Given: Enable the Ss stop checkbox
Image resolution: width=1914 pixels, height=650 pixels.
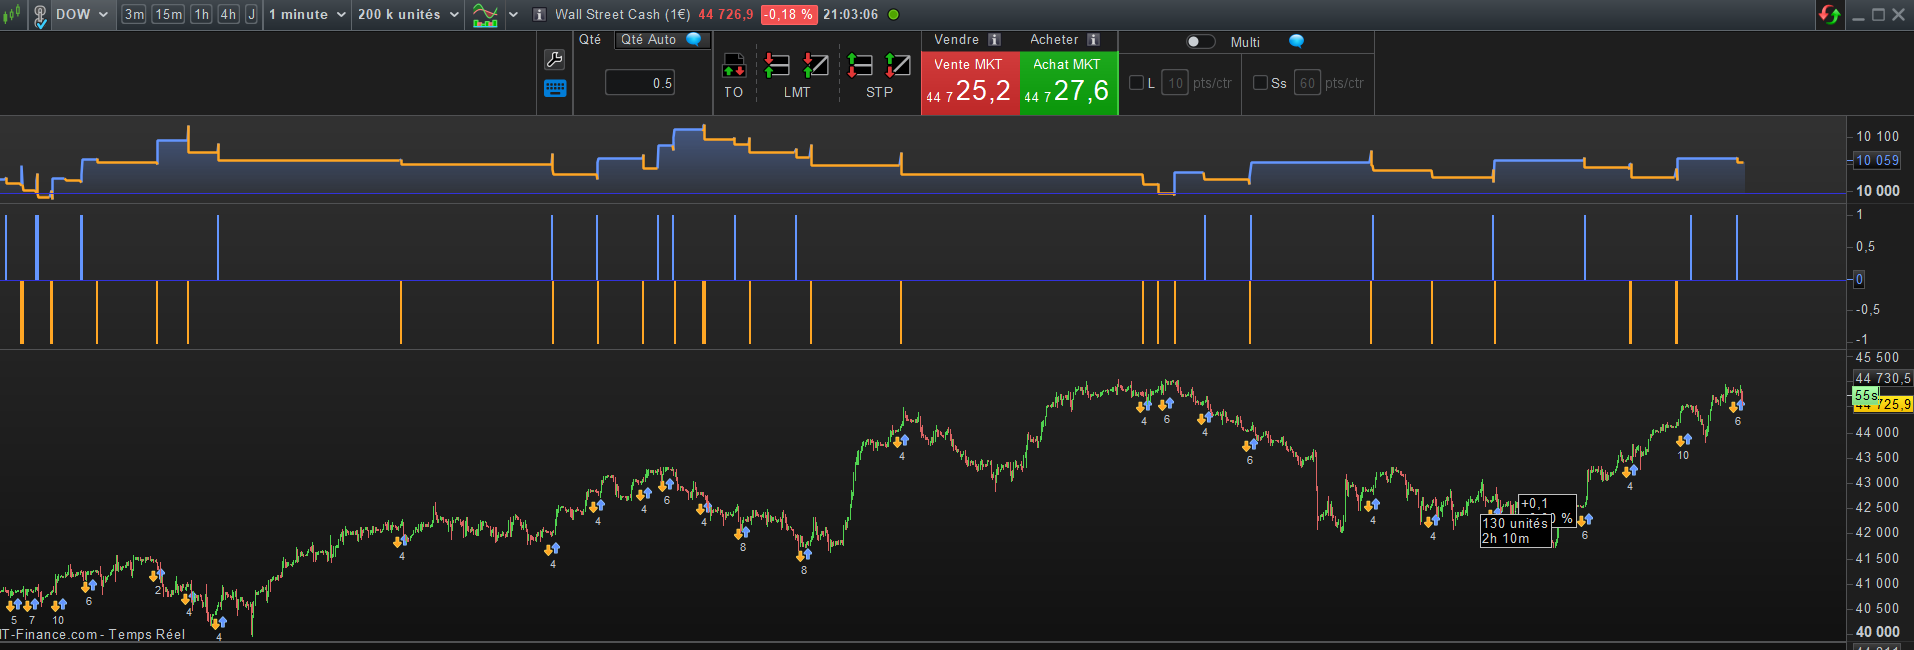Looking at the screenshot, I should pos(1260,83).
